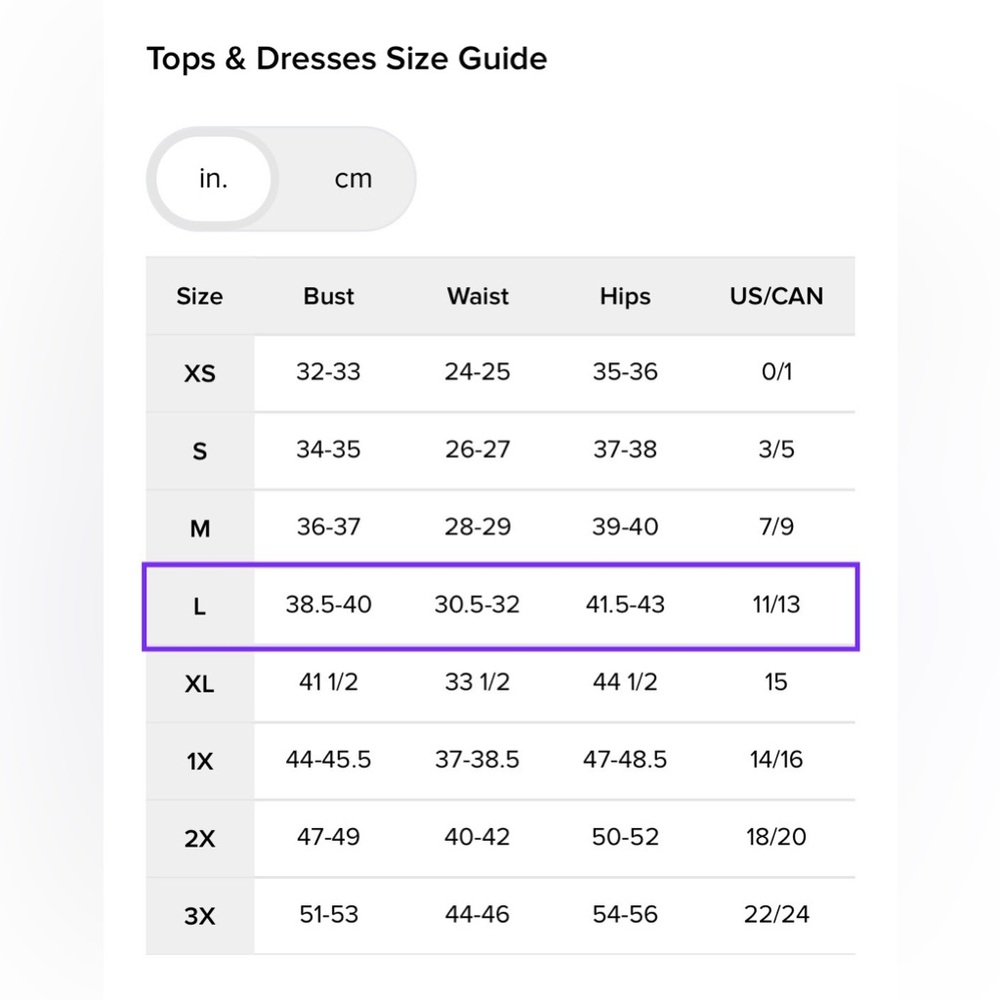Switch units to cm

[x=353, y=179]
